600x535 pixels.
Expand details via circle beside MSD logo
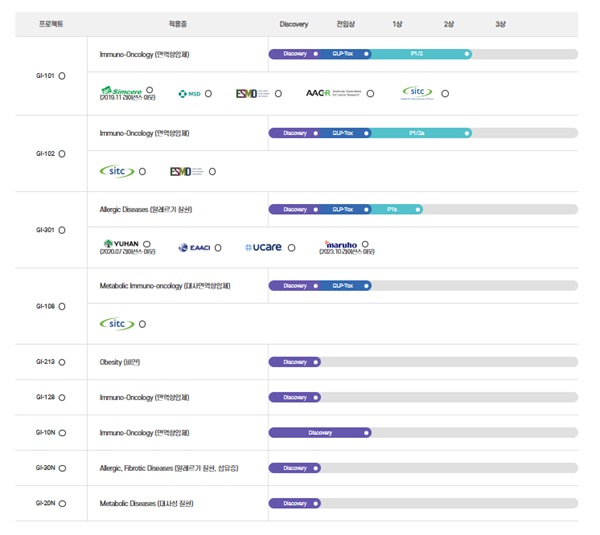pyautogui.click(x=208, y=94)
